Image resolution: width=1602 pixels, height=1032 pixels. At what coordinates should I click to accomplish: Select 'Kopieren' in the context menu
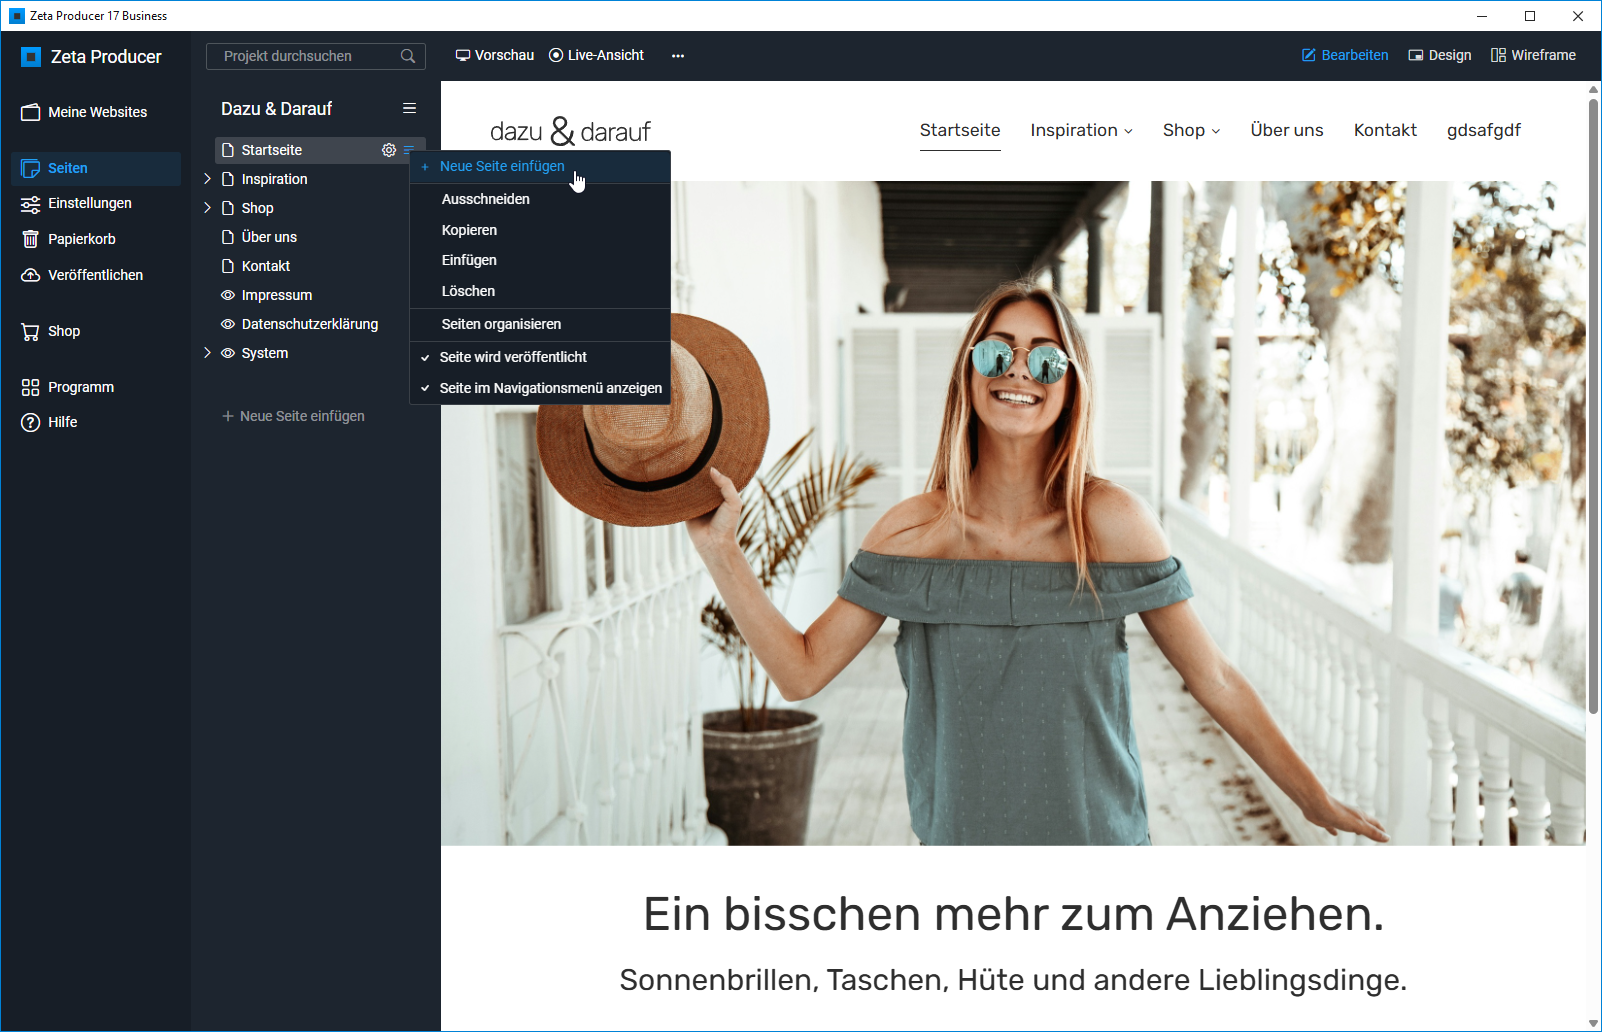pyautogui.click(x=469, y=230)
